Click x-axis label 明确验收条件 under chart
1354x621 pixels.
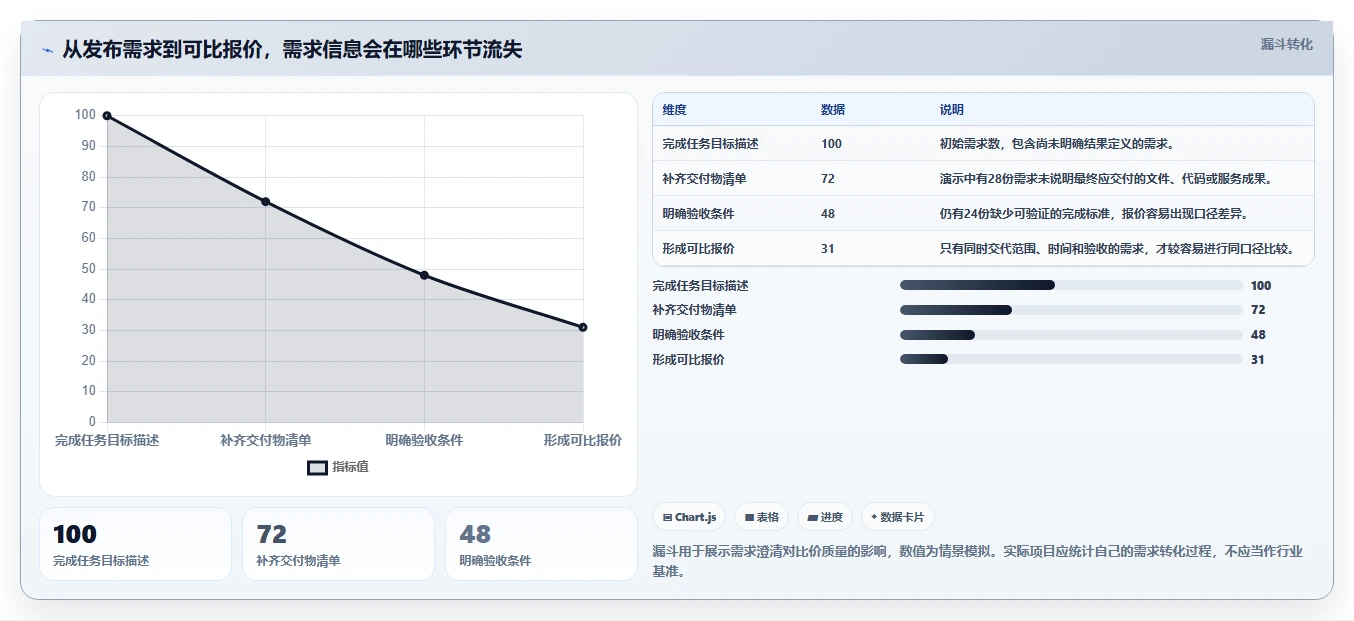tap(424, 440)
